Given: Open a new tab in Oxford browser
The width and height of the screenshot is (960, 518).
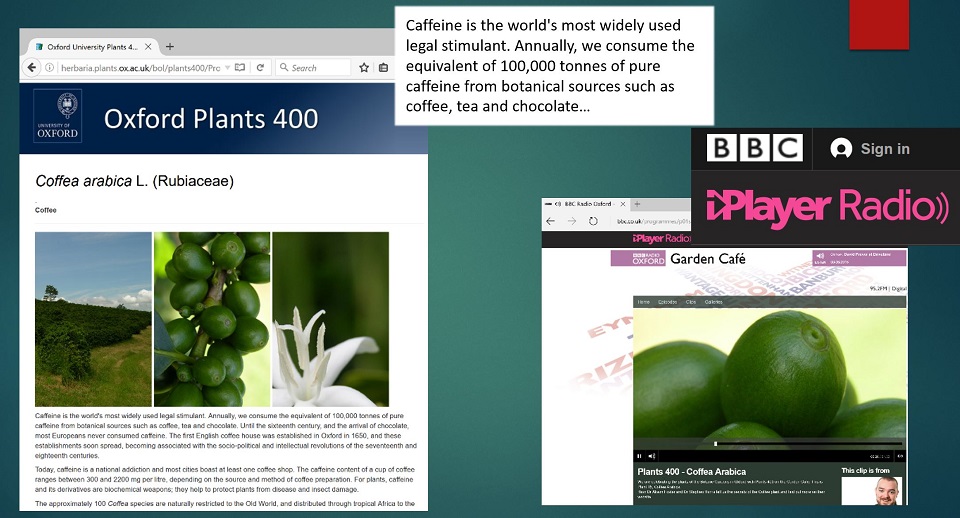Looking at the screenshot, I should pos(170,47).
